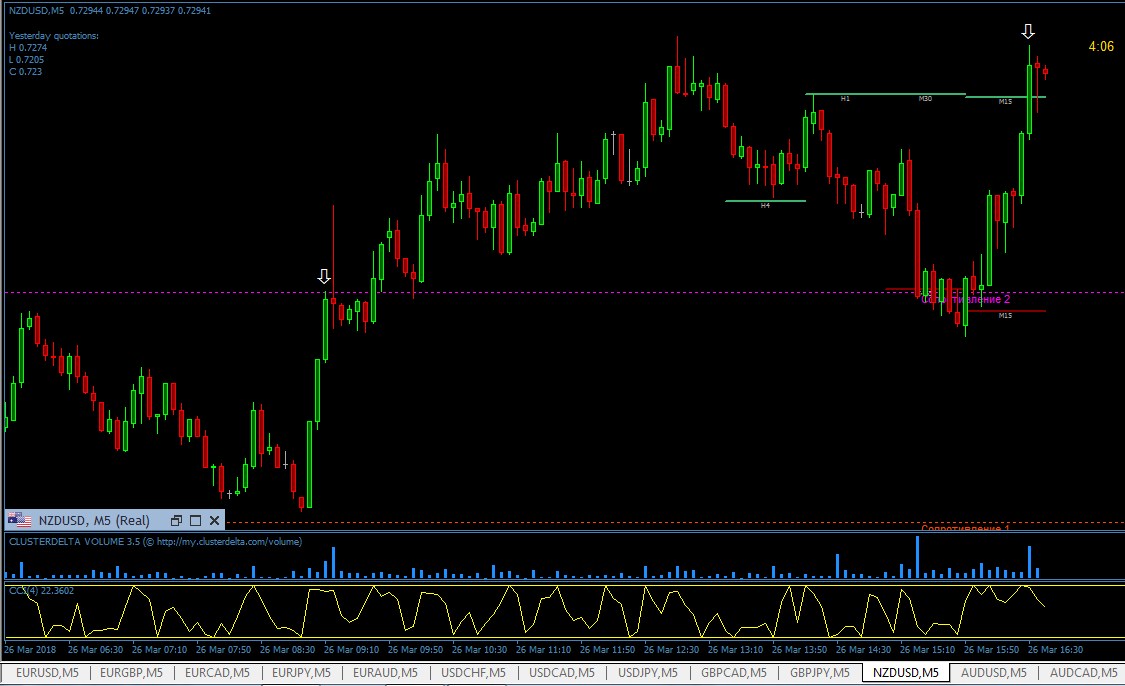
Task: Click the '26 Mar 15:50' time axis label
Action: coord(992,649)
